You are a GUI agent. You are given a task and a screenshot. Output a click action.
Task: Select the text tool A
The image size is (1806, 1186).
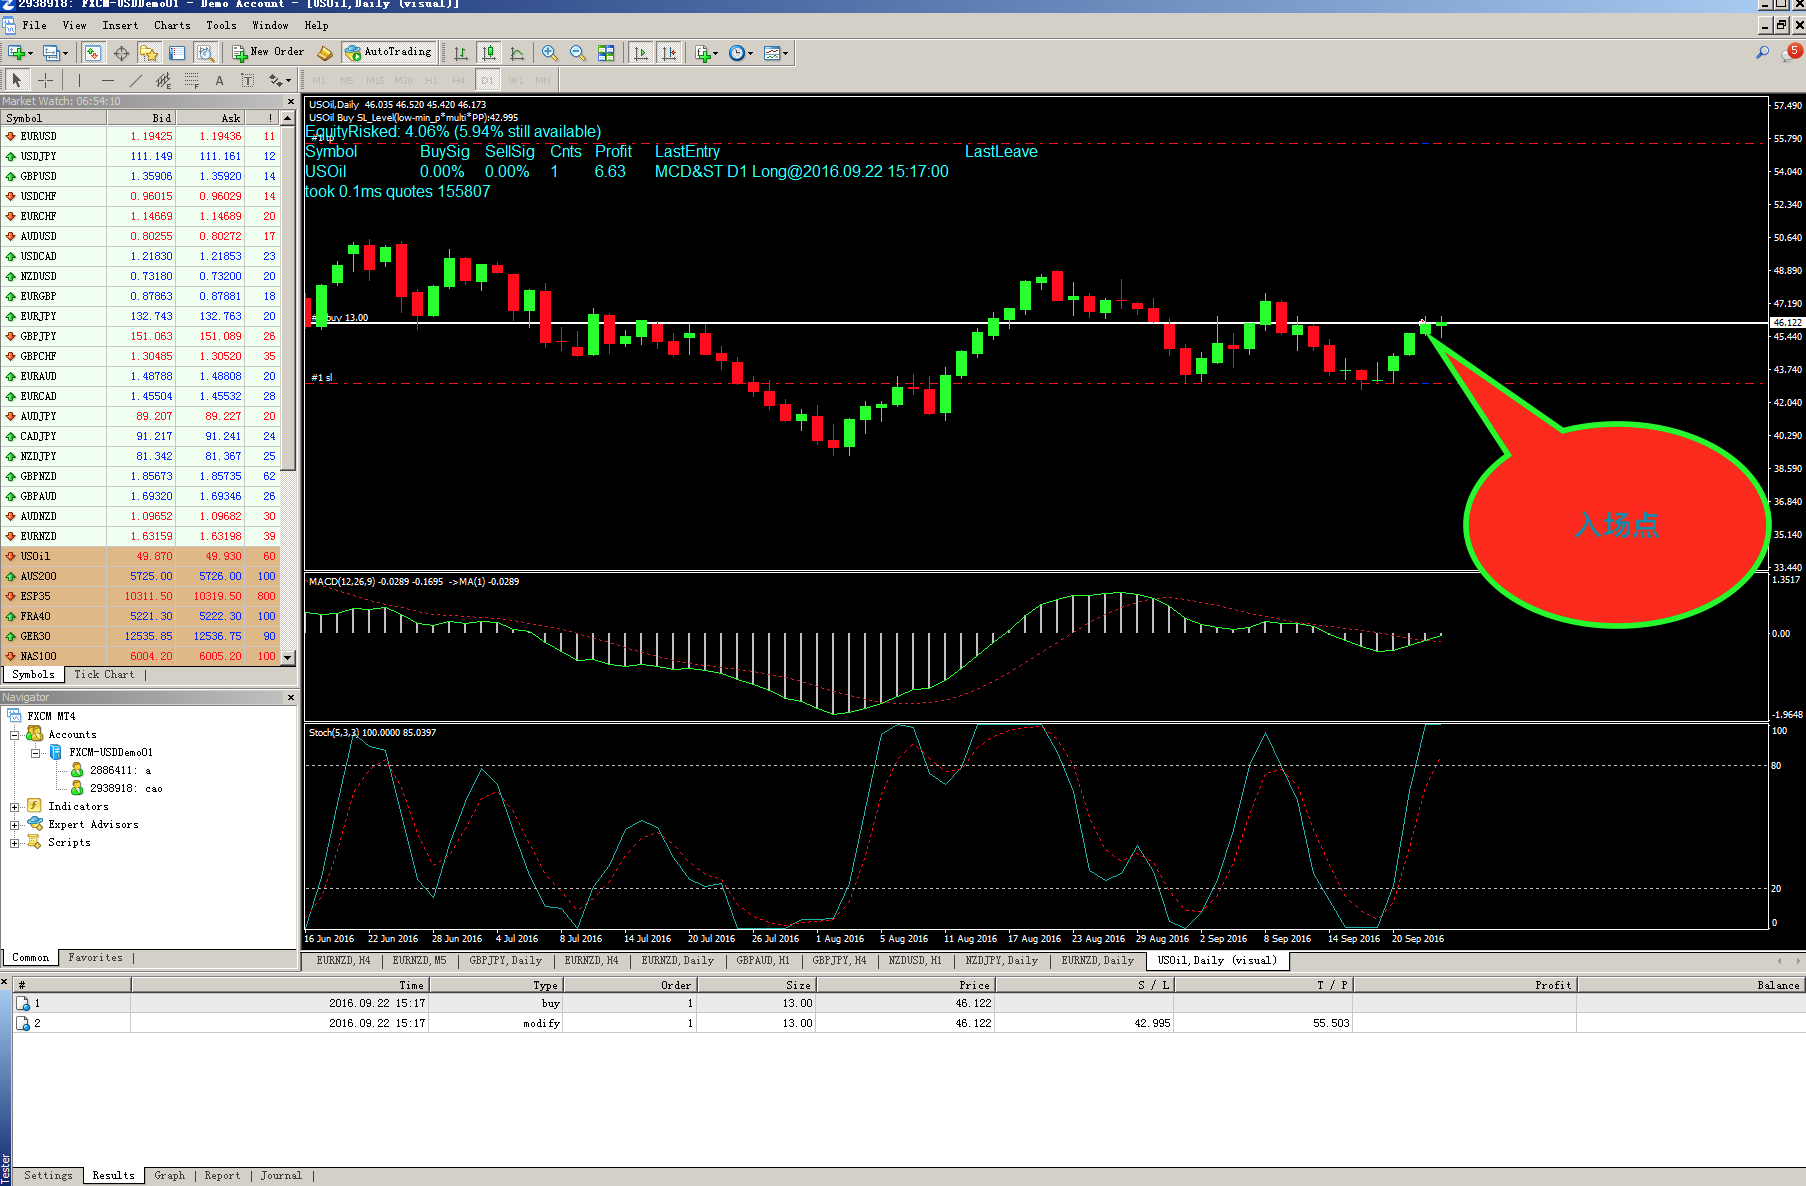click(220, 80)
